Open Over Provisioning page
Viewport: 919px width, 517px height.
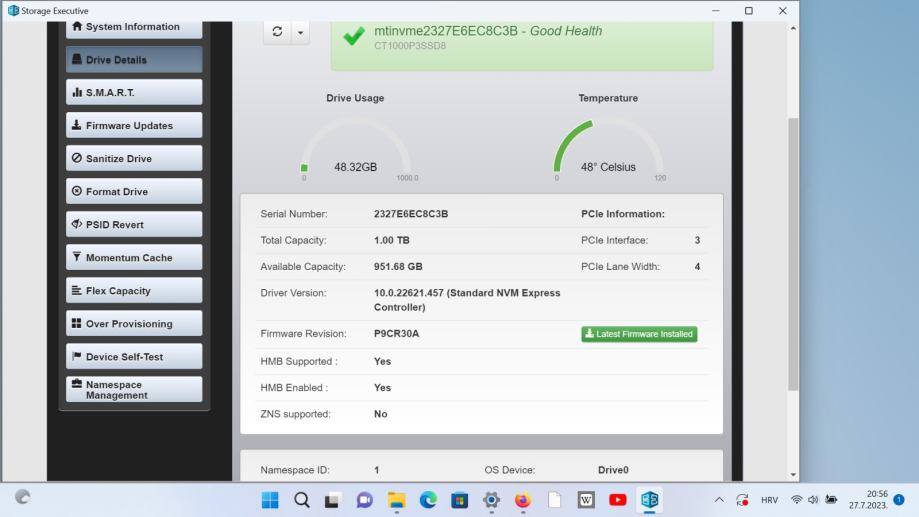point(134,324)
